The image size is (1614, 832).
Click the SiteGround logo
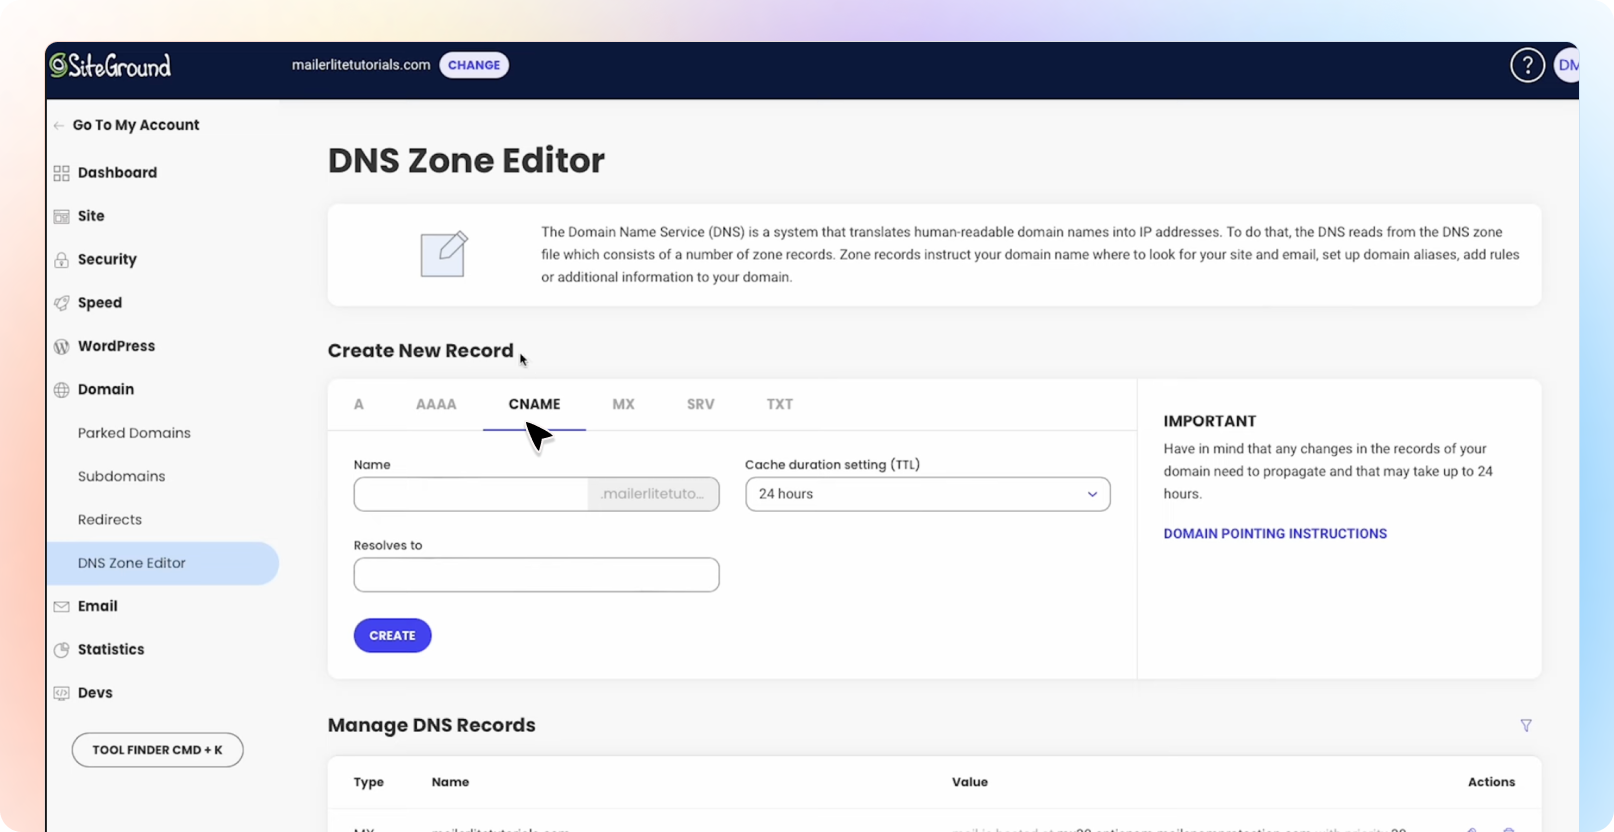tap(111, 66)
